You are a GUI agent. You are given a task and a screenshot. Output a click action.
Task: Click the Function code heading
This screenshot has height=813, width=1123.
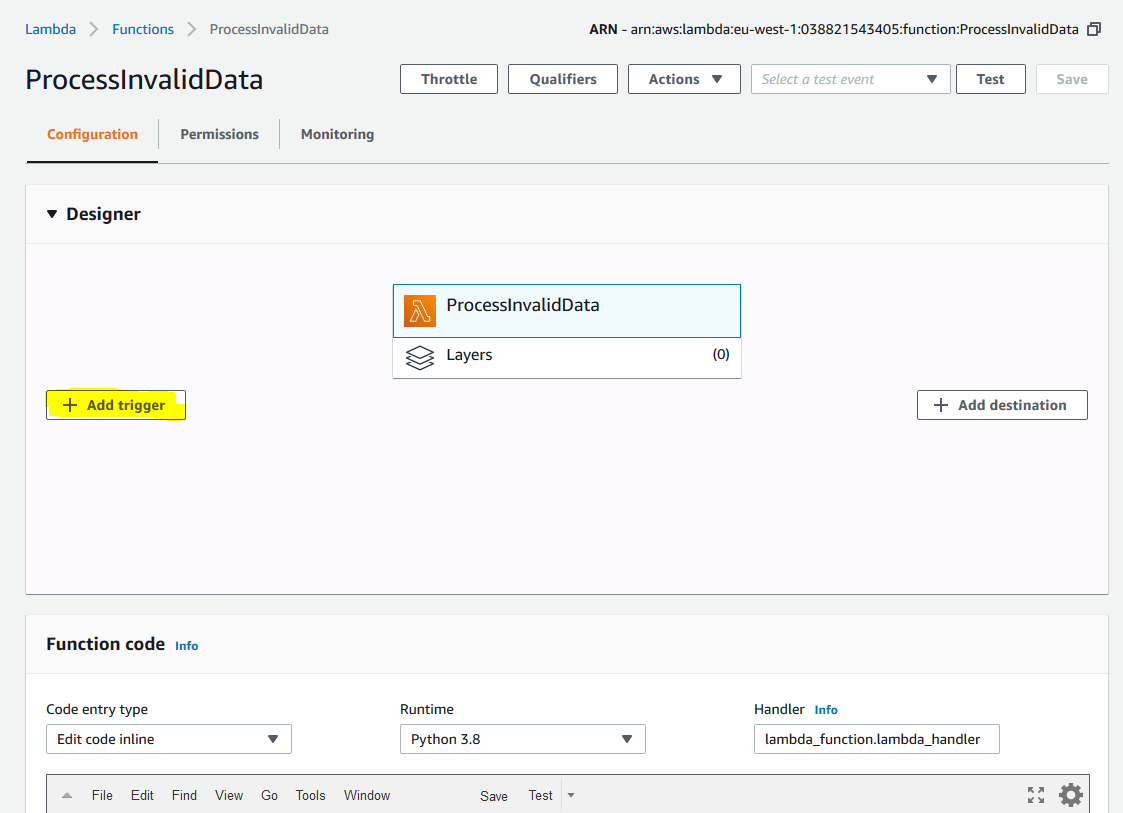105,644
